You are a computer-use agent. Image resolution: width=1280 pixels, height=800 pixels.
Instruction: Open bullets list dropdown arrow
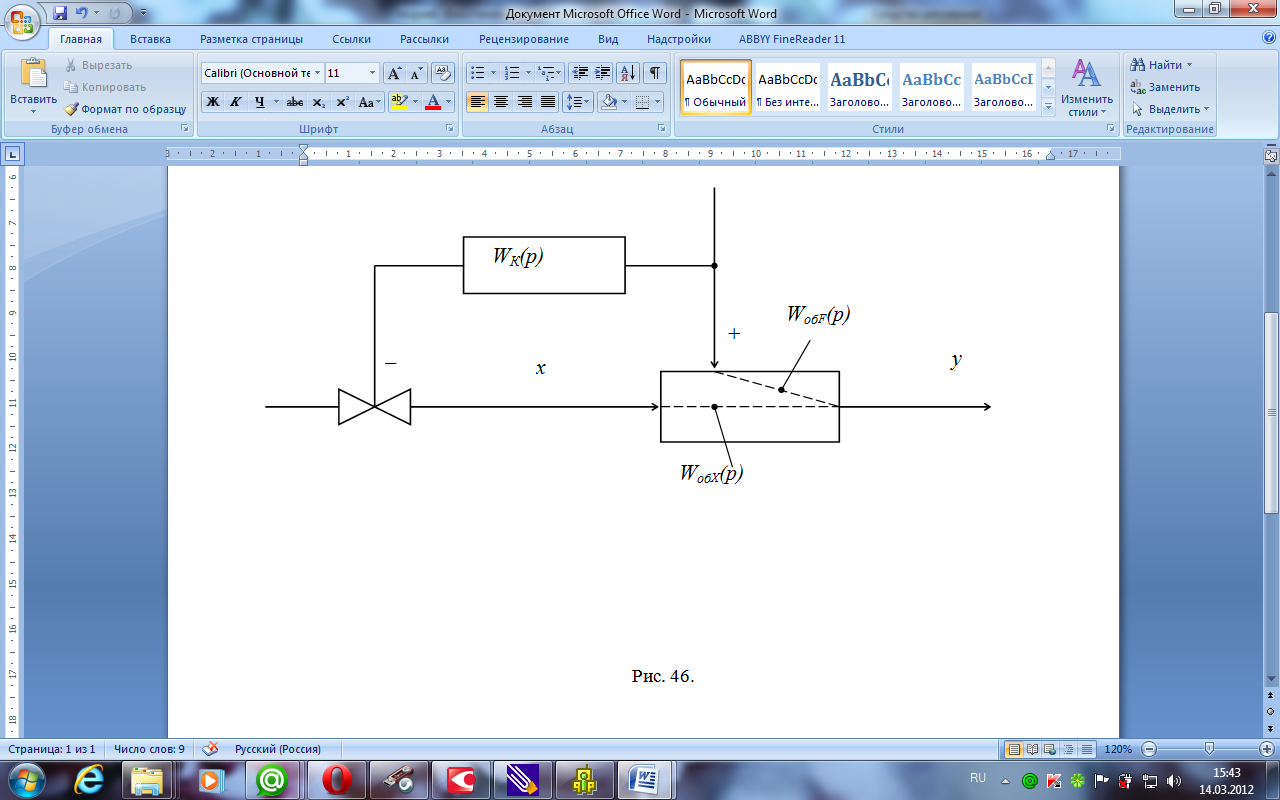pos(493,73)
